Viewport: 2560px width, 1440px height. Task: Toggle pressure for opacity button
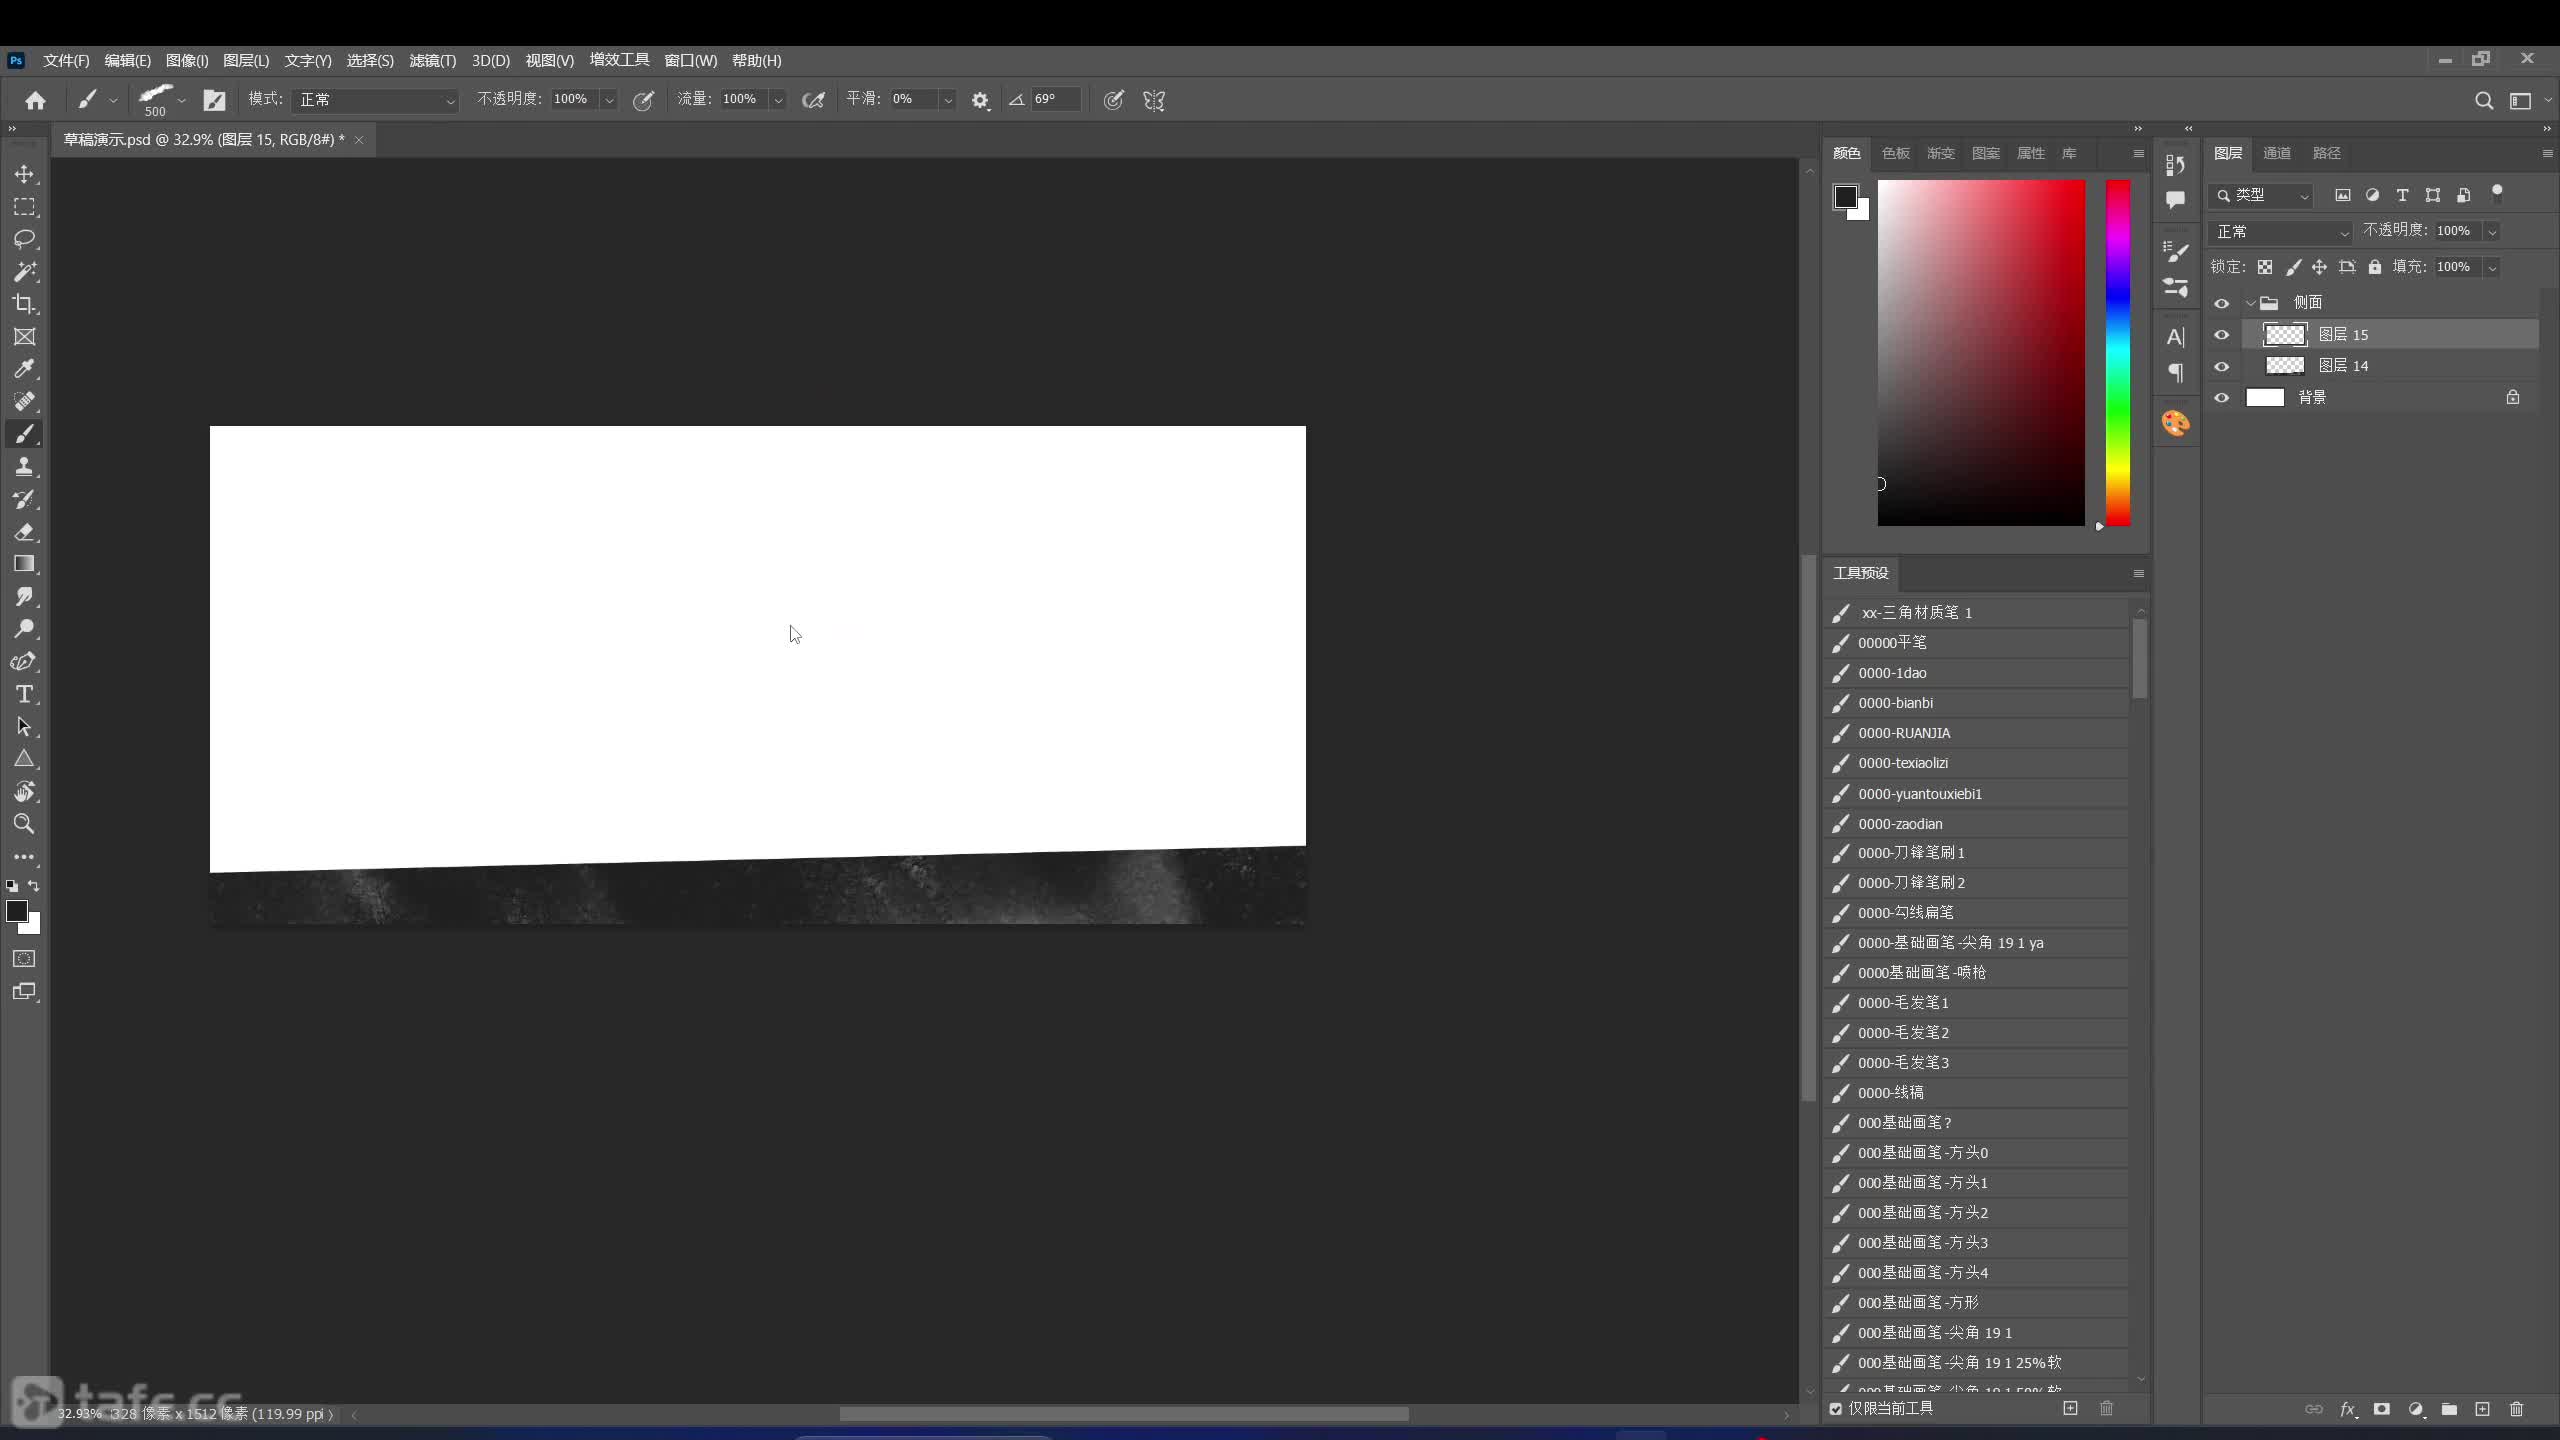643,100
